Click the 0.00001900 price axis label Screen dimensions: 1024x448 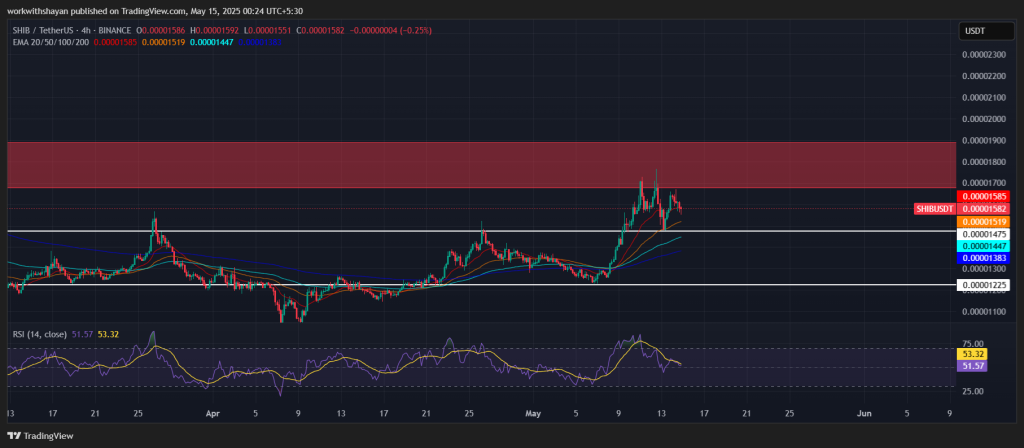click(x=984, y=140)
